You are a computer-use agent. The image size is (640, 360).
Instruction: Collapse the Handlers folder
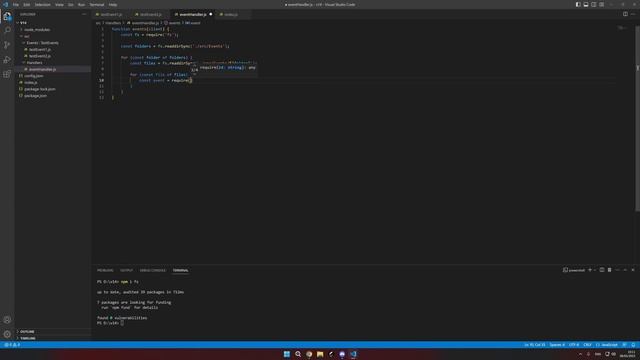click(53, 62)
